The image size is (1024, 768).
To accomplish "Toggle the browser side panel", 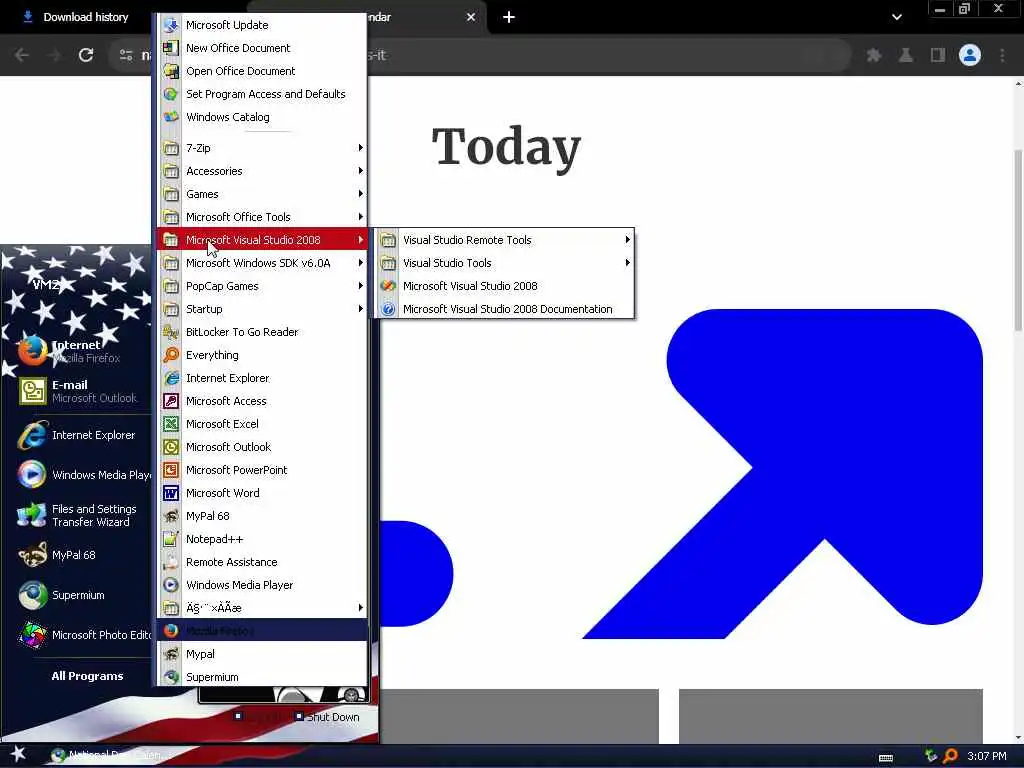I will coord(938,55).
